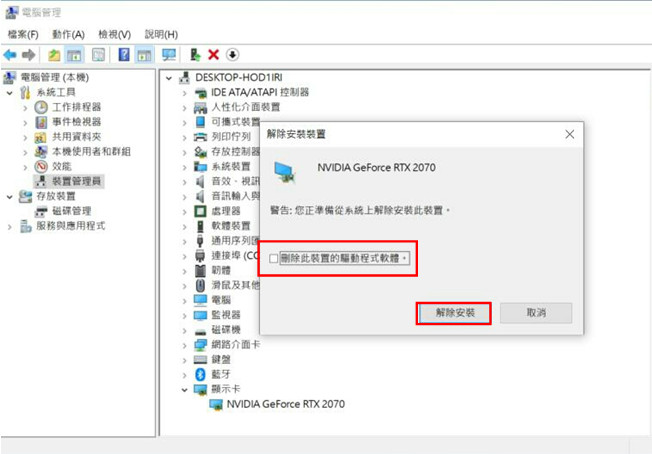The width and height of the screenshot is (652, 454).
Task: Click the update driver green arrow icon
Action: [195, 54]
